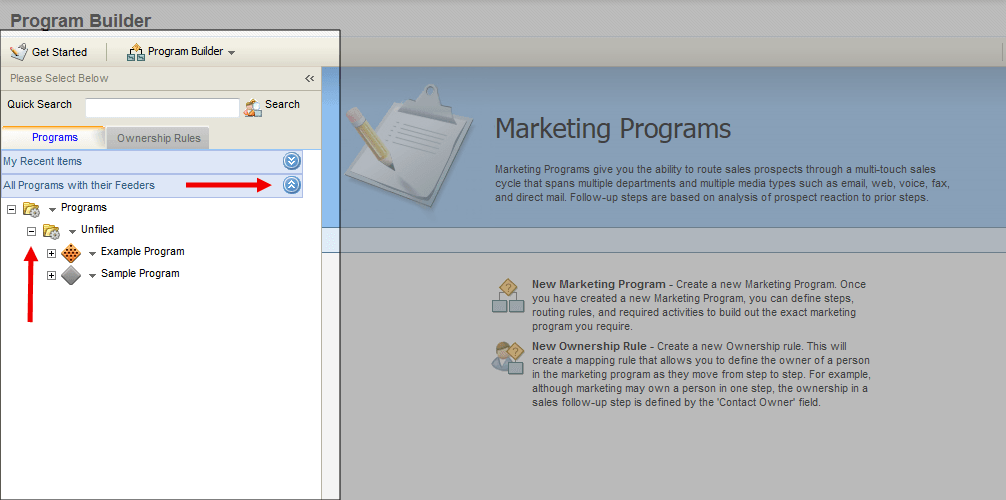Expand the Sample Program node

pyautogui.click(x=52, y=275)
